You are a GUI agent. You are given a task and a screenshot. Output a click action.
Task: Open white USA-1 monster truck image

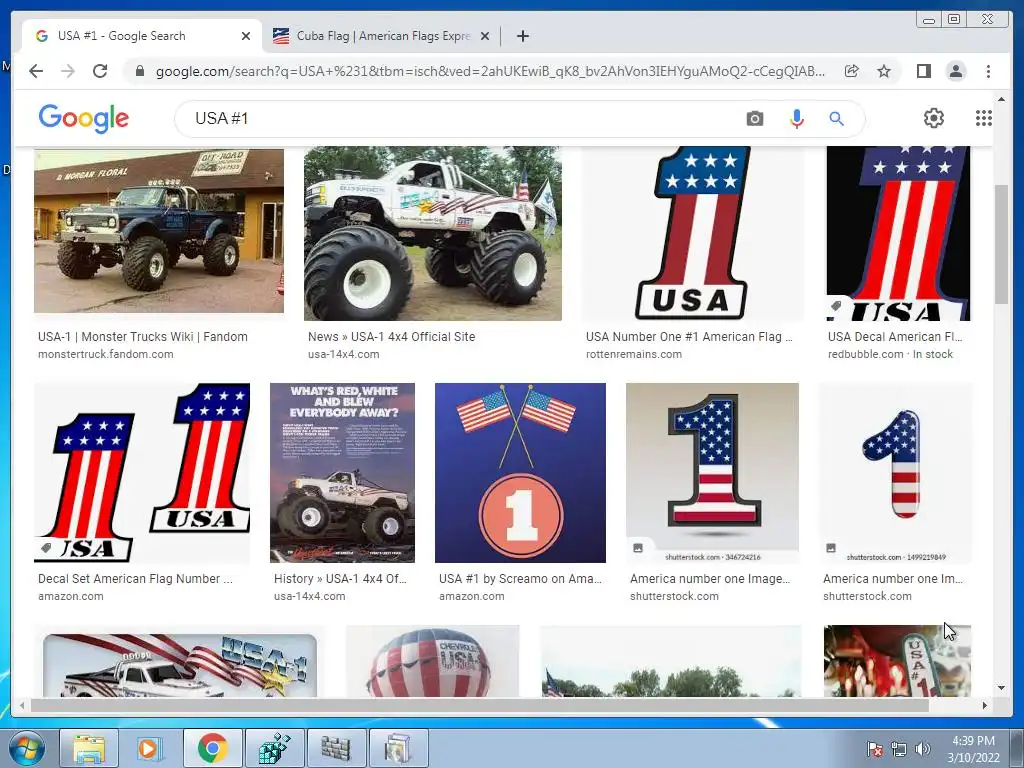coord(432,233)
